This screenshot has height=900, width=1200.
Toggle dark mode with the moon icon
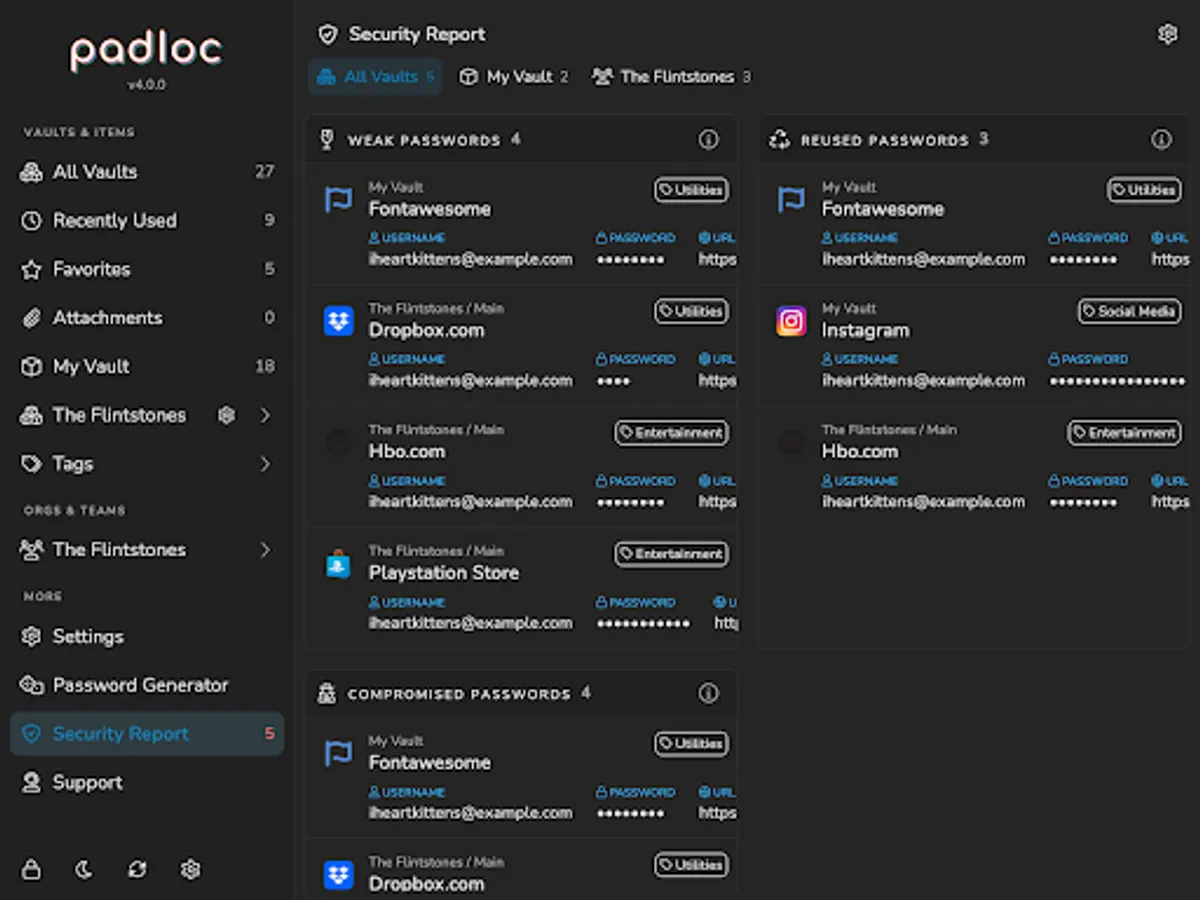84,869
